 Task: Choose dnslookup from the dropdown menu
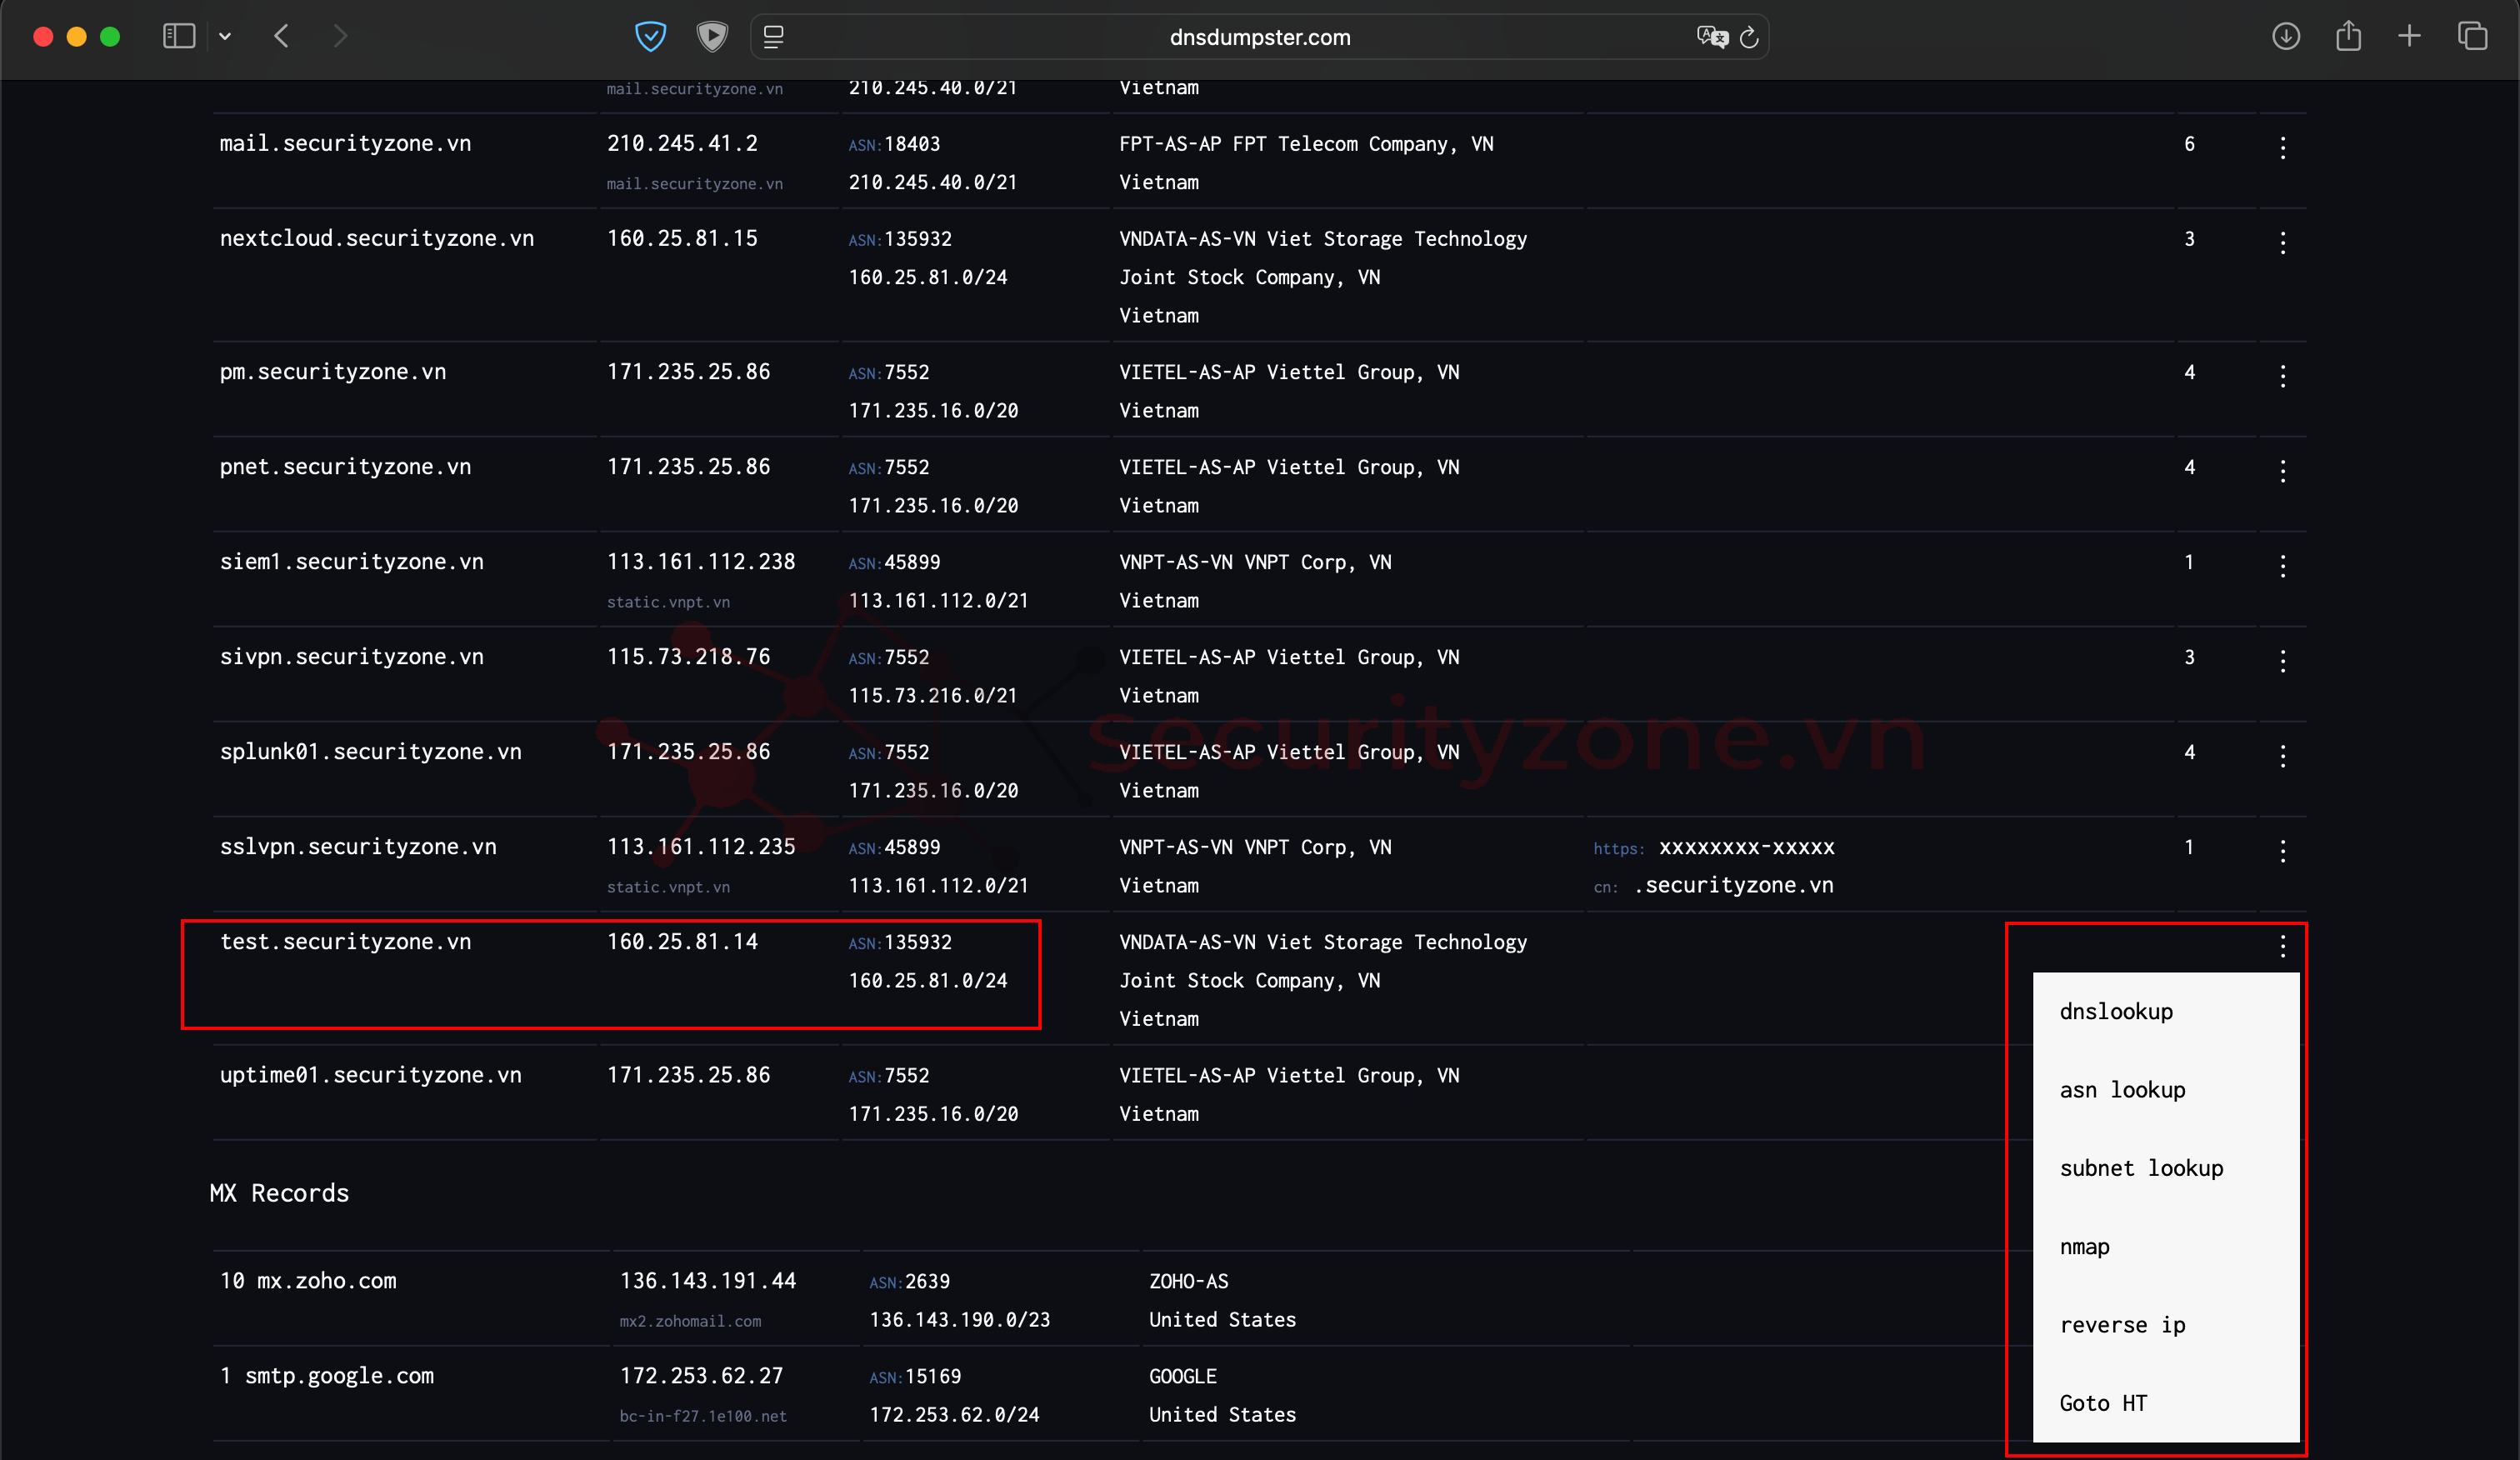coord(2166,1012)
